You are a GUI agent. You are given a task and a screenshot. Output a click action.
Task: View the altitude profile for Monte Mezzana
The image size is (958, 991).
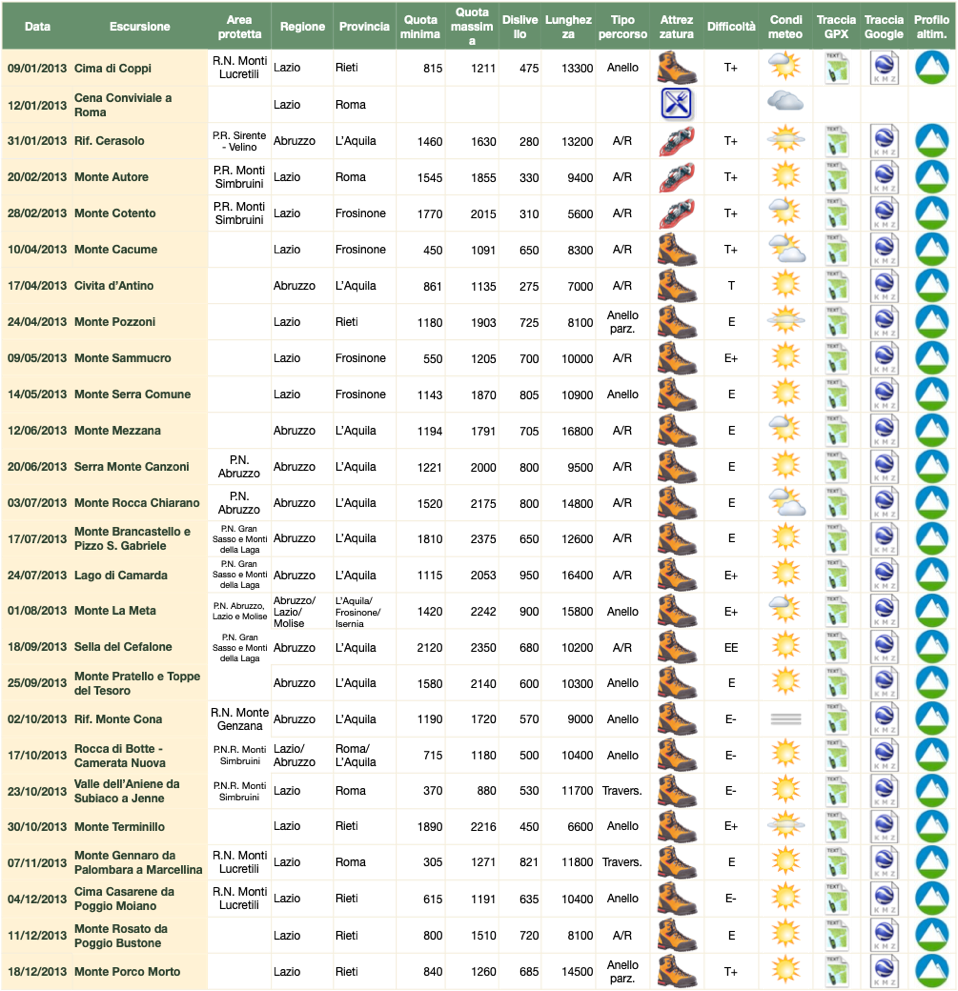pyautogui.click(x=931, y=430)
